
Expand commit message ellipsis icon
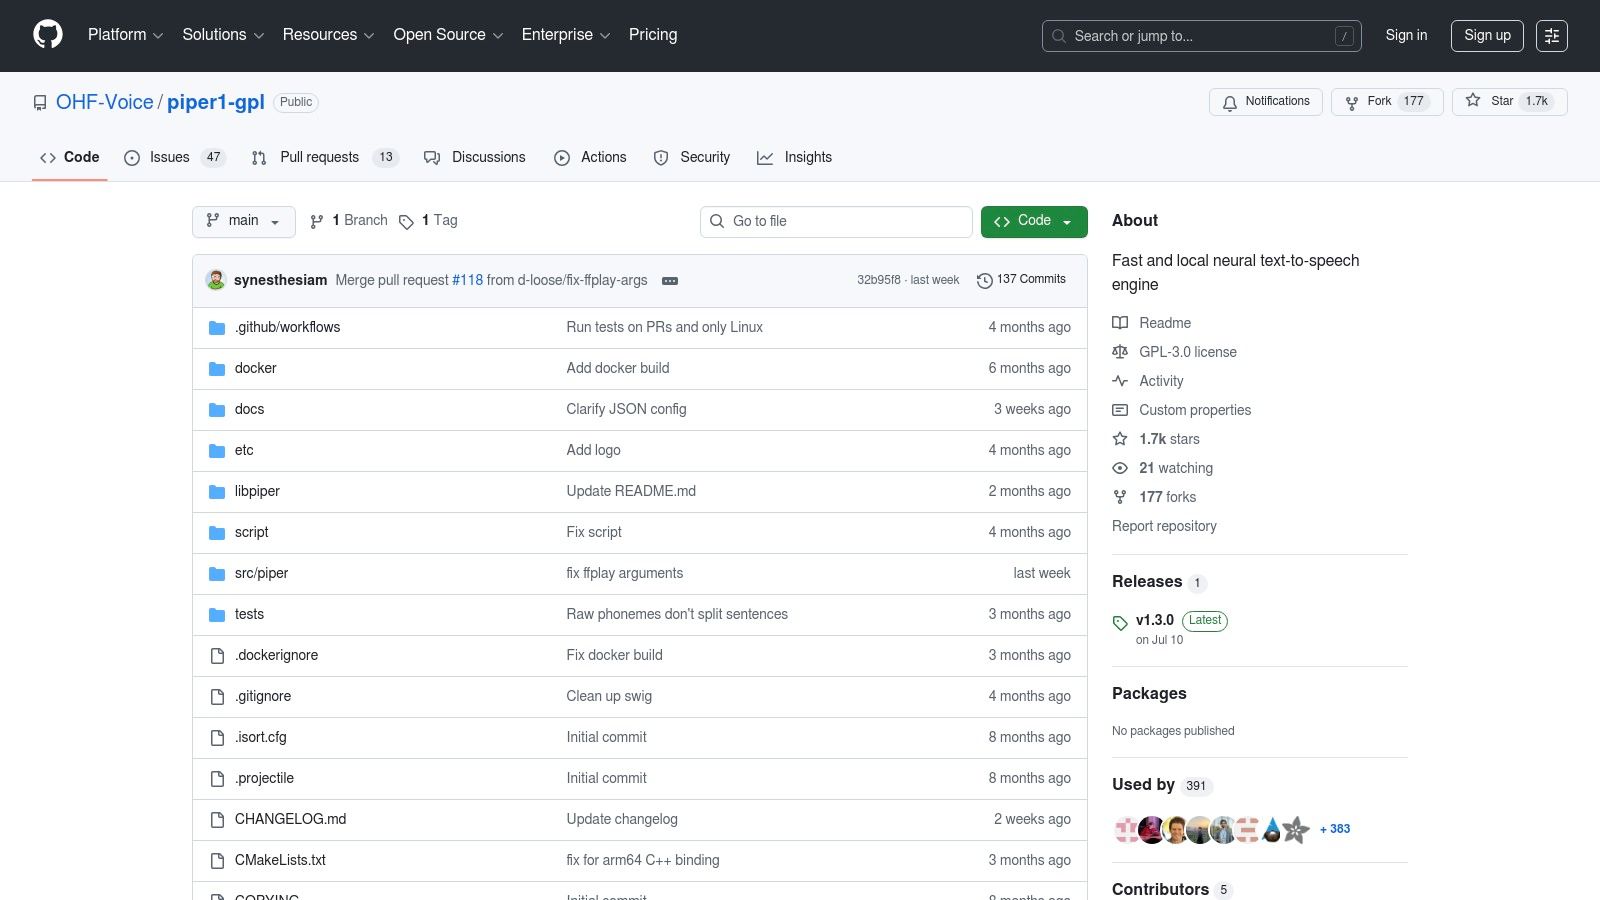[670, 281]
